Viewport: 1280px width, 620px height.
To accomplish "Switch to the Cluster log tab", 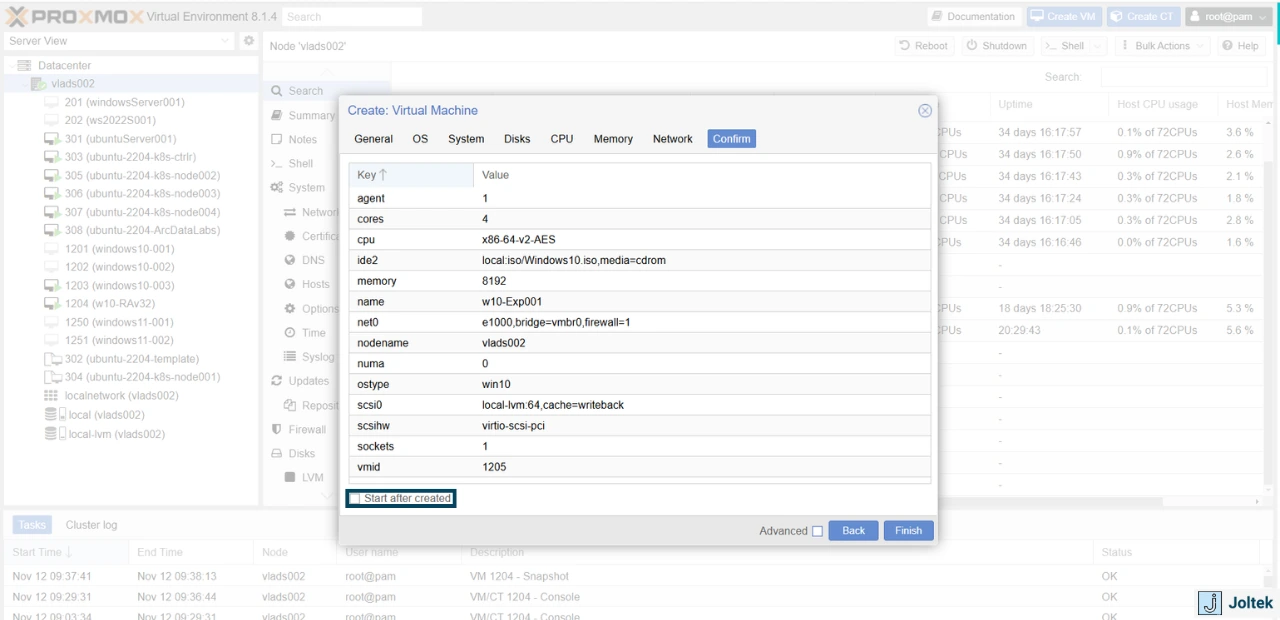I will (91, 525).
